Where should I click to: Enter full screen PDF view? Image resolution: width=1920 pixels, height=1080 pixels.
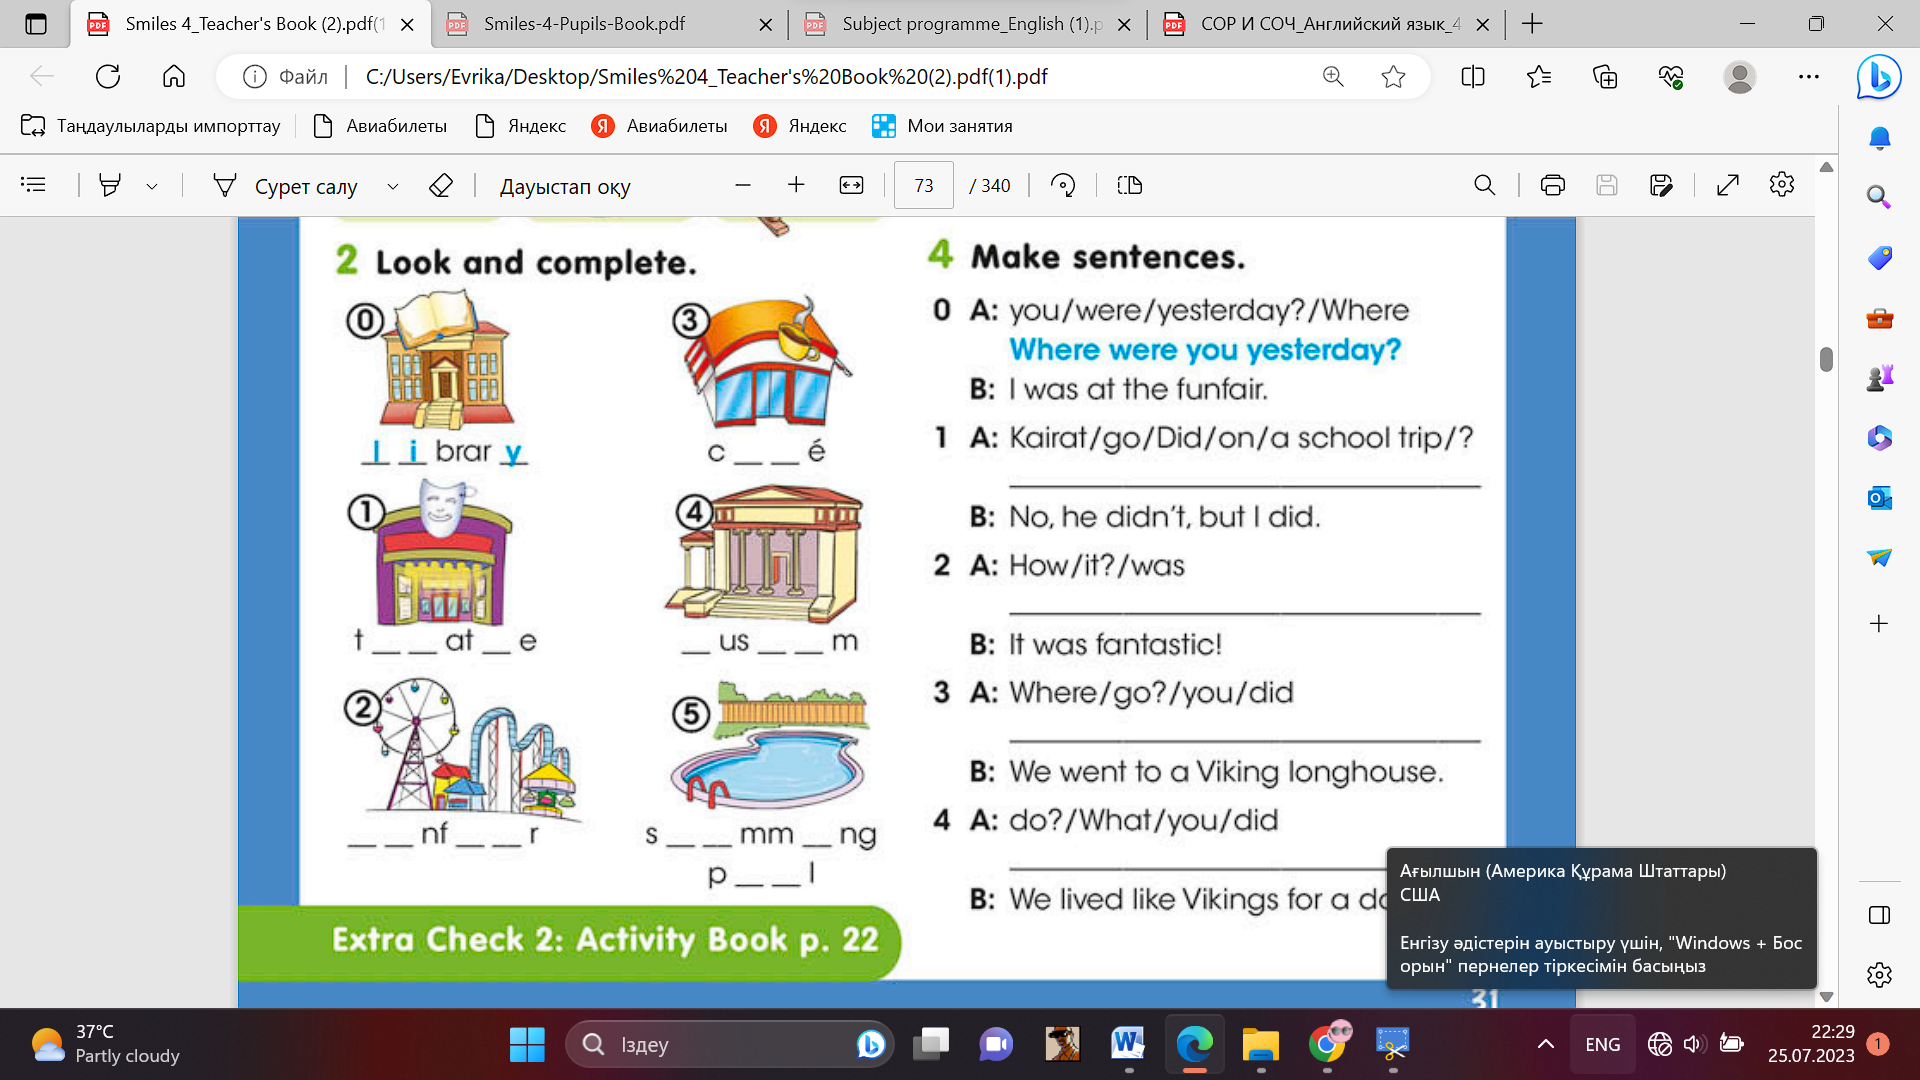1728,185
